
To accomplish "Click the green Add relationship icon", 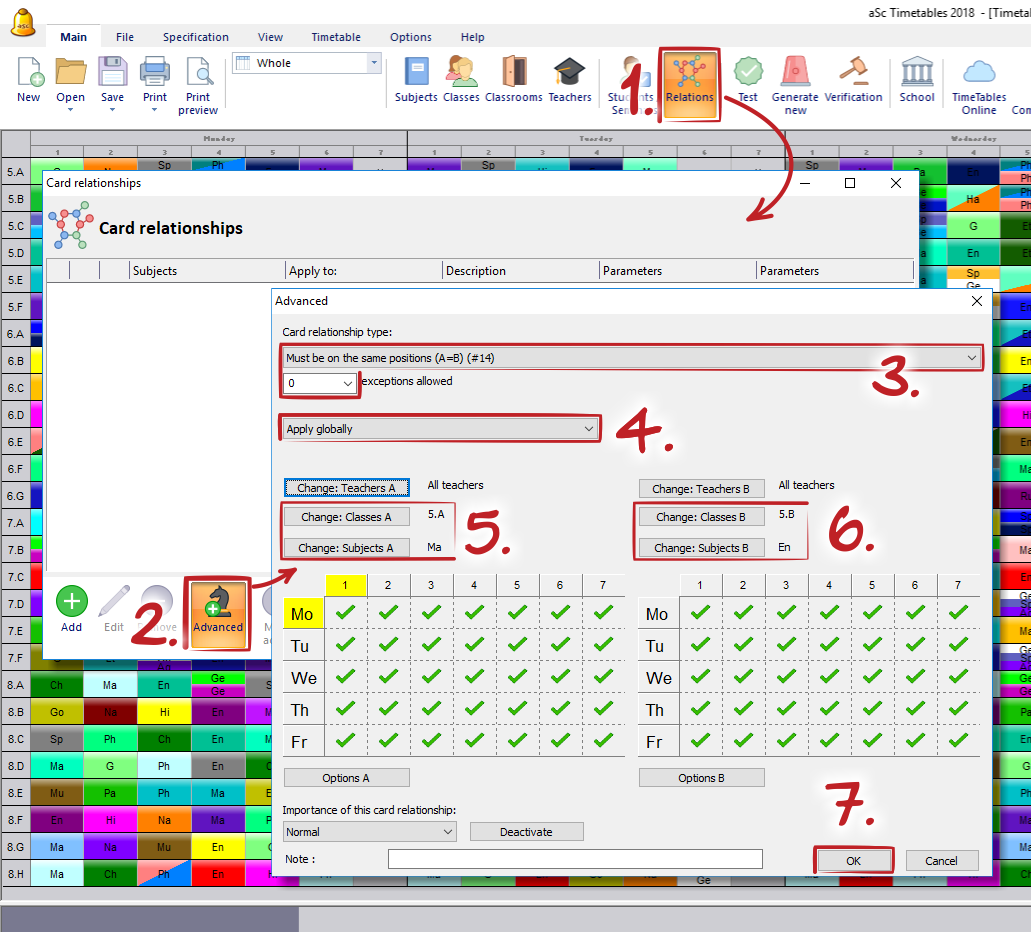I will [71, 602].
